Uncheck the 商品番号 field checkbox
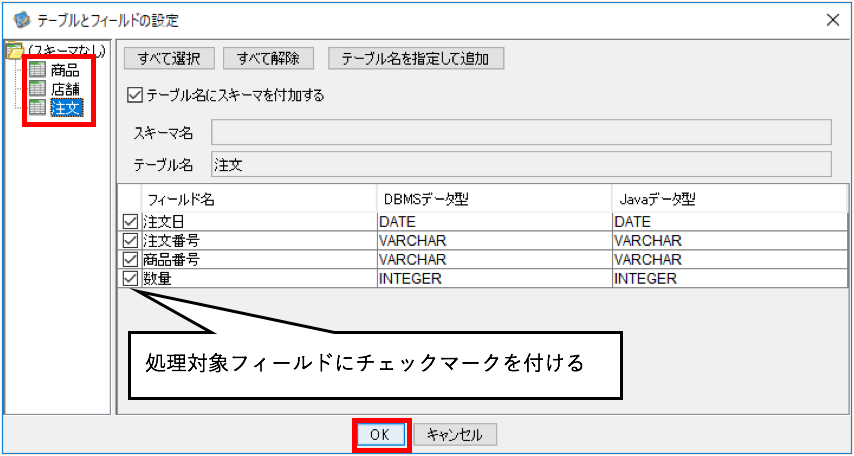 tap(130, 259)
